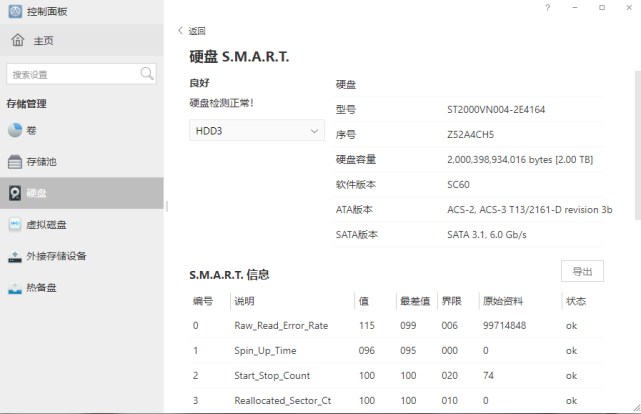Click the sidebar collapse handle
This screenshot has height=414, width=641.
167,206
